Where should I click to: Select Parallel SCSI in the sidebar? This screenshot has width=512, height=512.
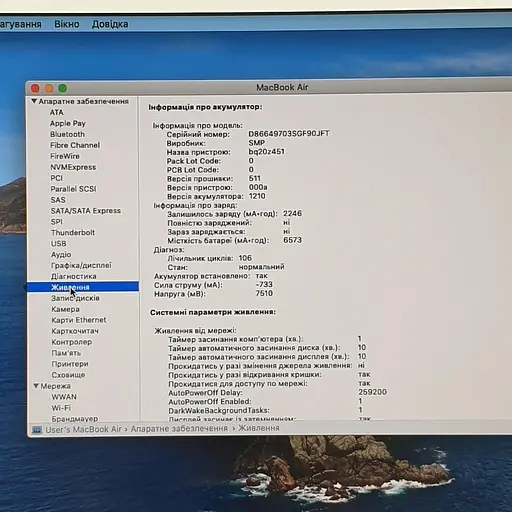tap(73, 189)
